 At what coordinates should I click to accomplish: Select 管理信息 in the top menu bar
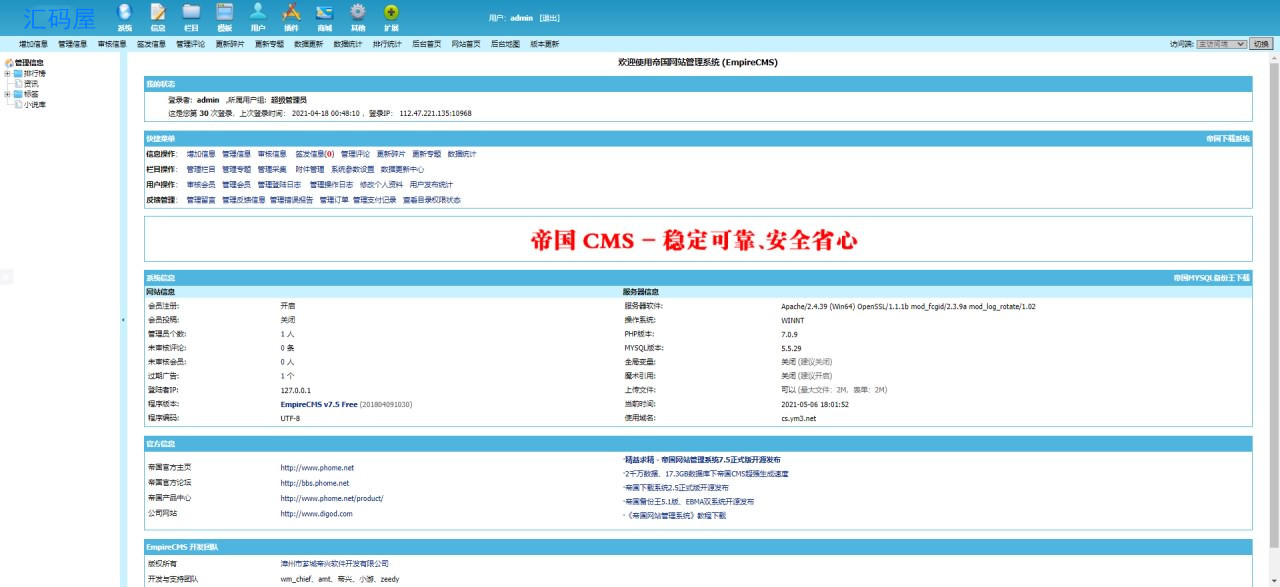(72, 44)
